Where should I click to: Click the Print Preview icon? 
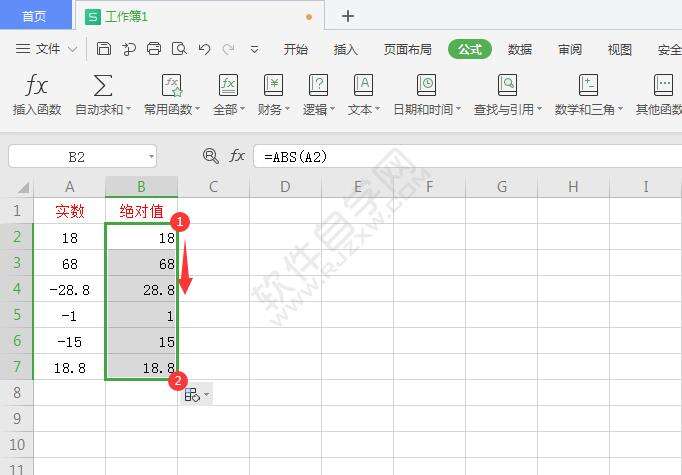179,49
